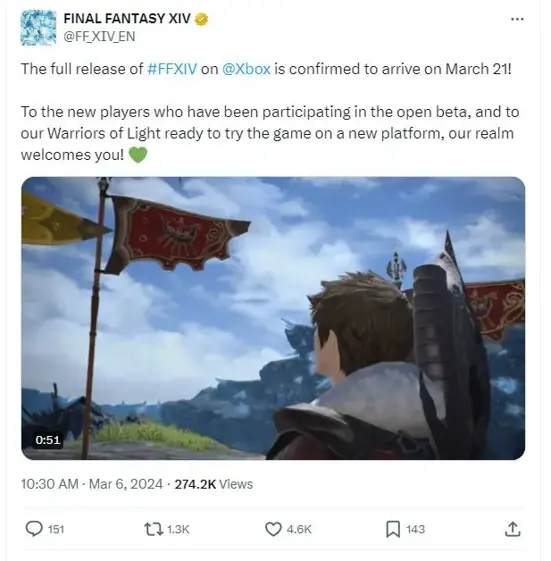551x561 pixels.
Task: View the 274.2K Views analytics
Action: tap(214, 484)
